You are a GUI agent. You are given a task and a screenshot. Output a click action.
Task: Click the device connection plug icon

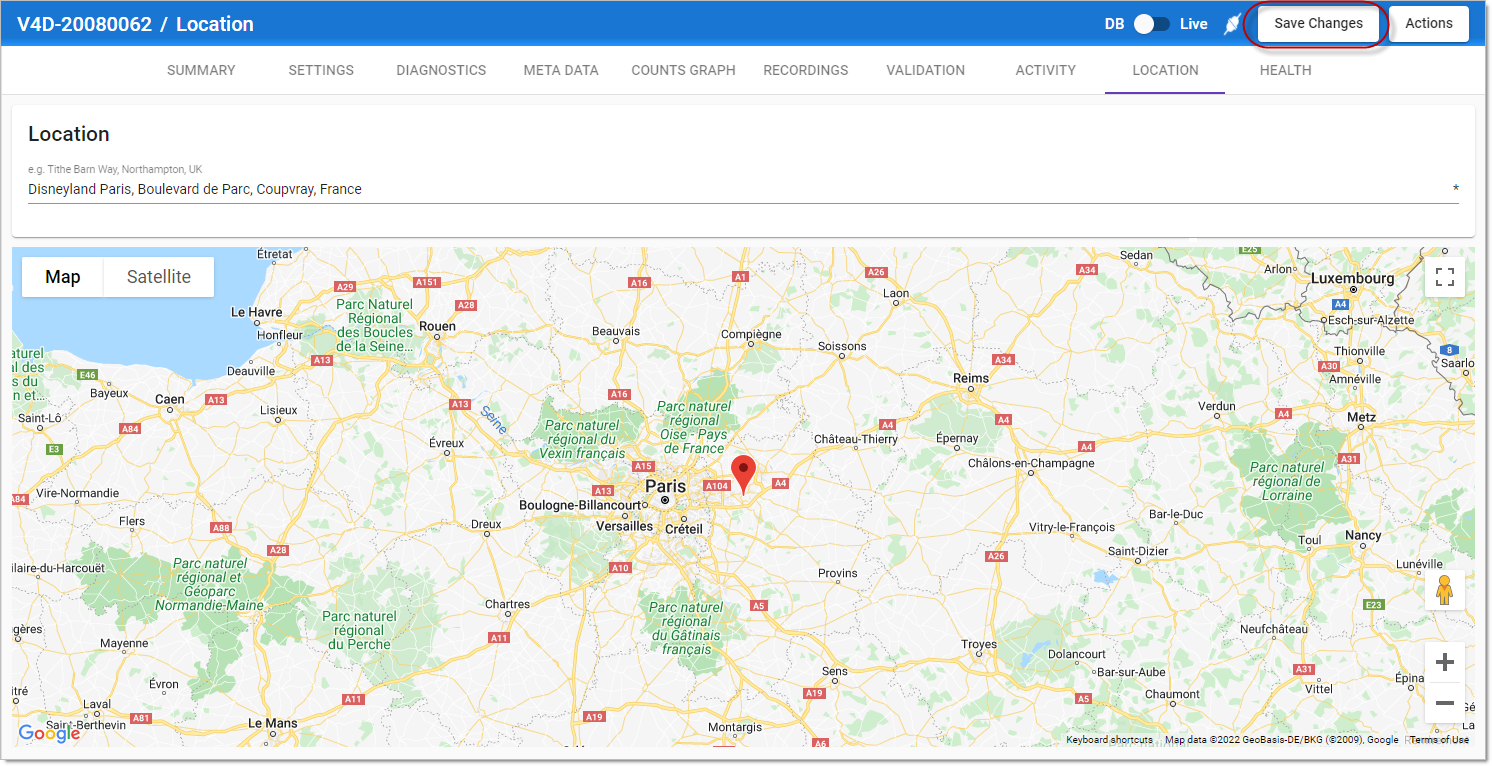(x=1232, y=24)
